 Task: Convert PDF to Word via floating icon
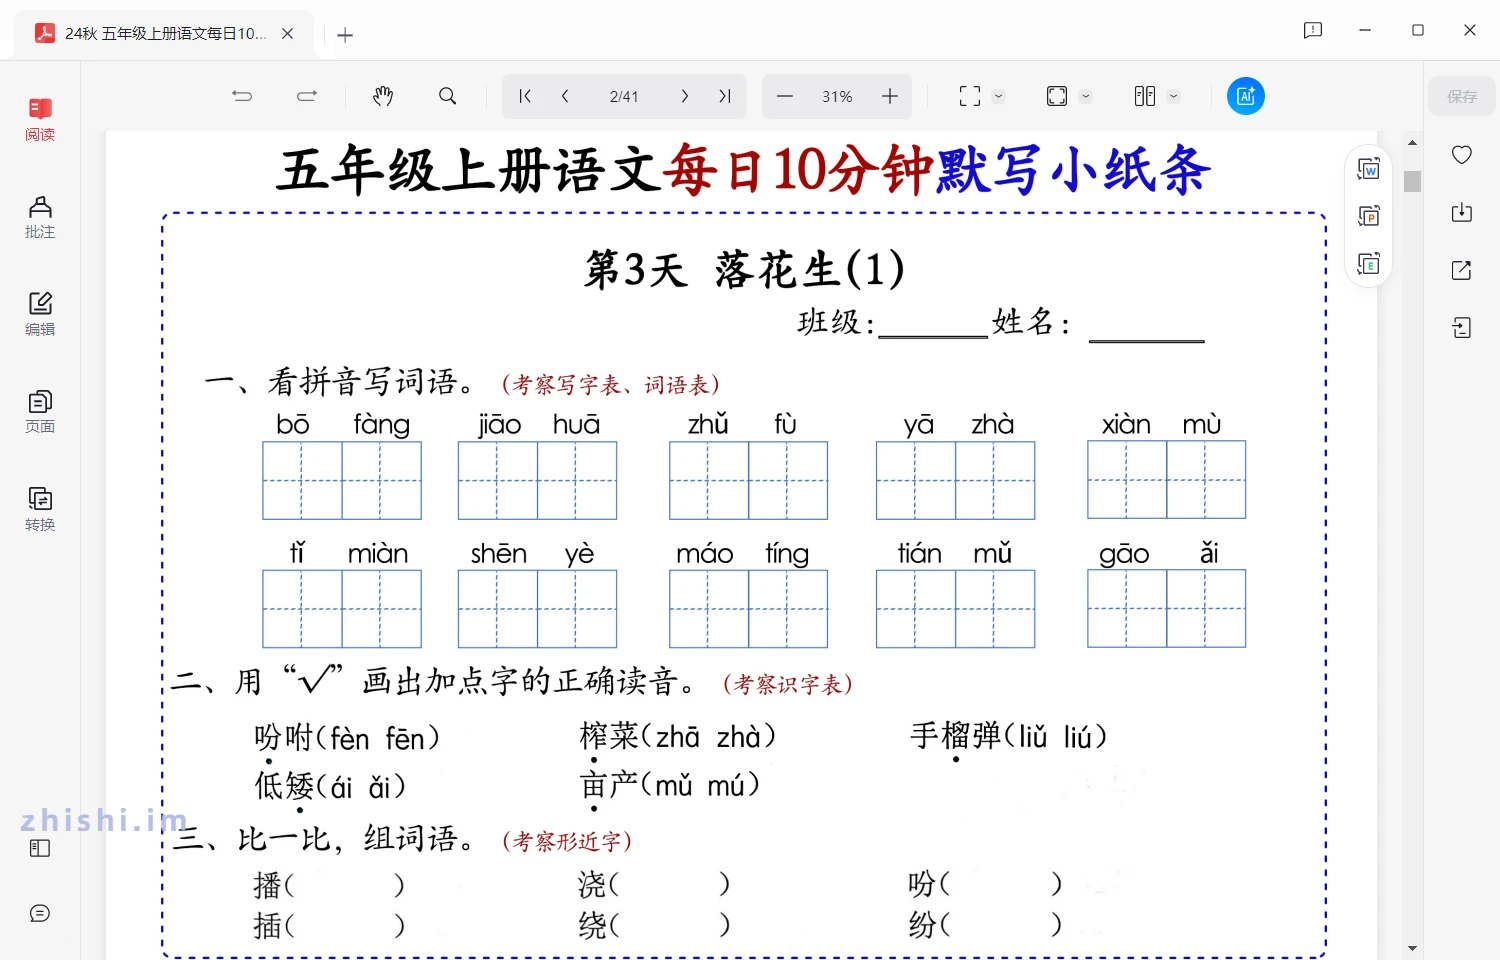coord(1369,169)
